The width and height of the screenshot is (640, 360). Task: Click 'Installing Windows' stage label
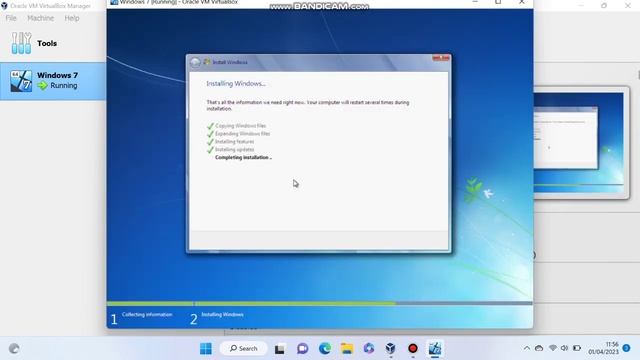pyautogui.click(x=222, y=315)
